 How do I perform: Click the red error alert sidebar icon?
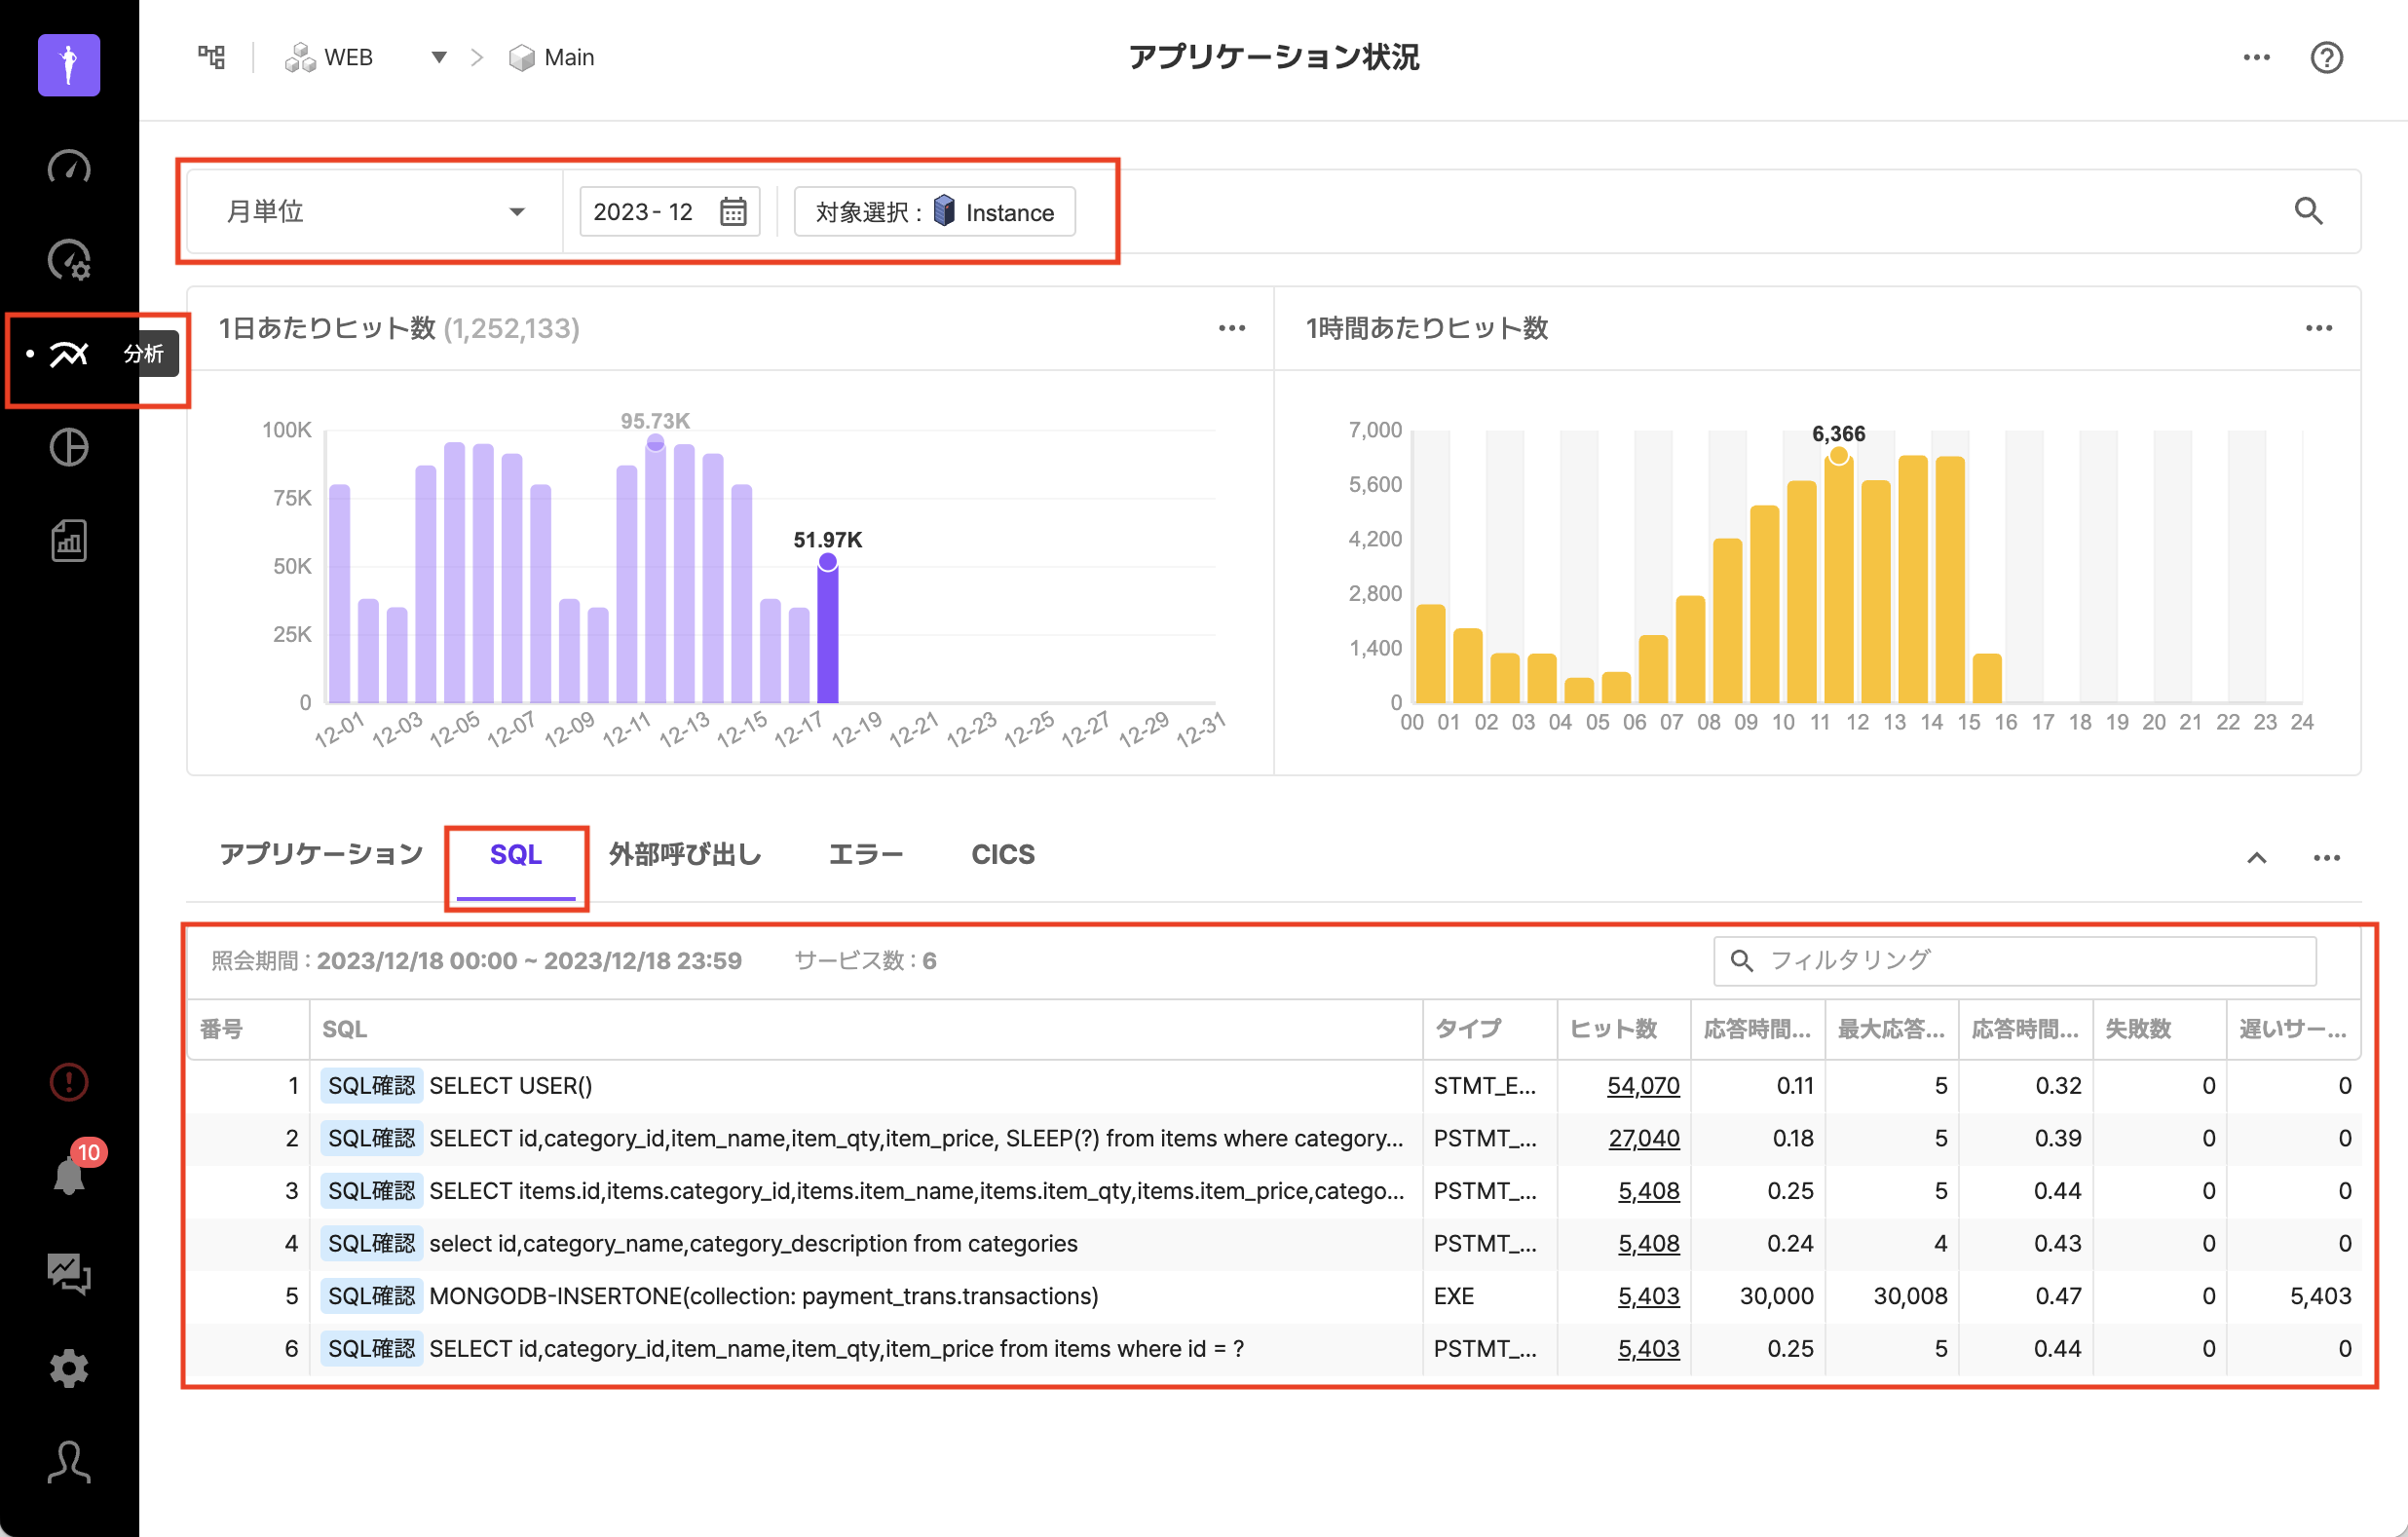68,1082
